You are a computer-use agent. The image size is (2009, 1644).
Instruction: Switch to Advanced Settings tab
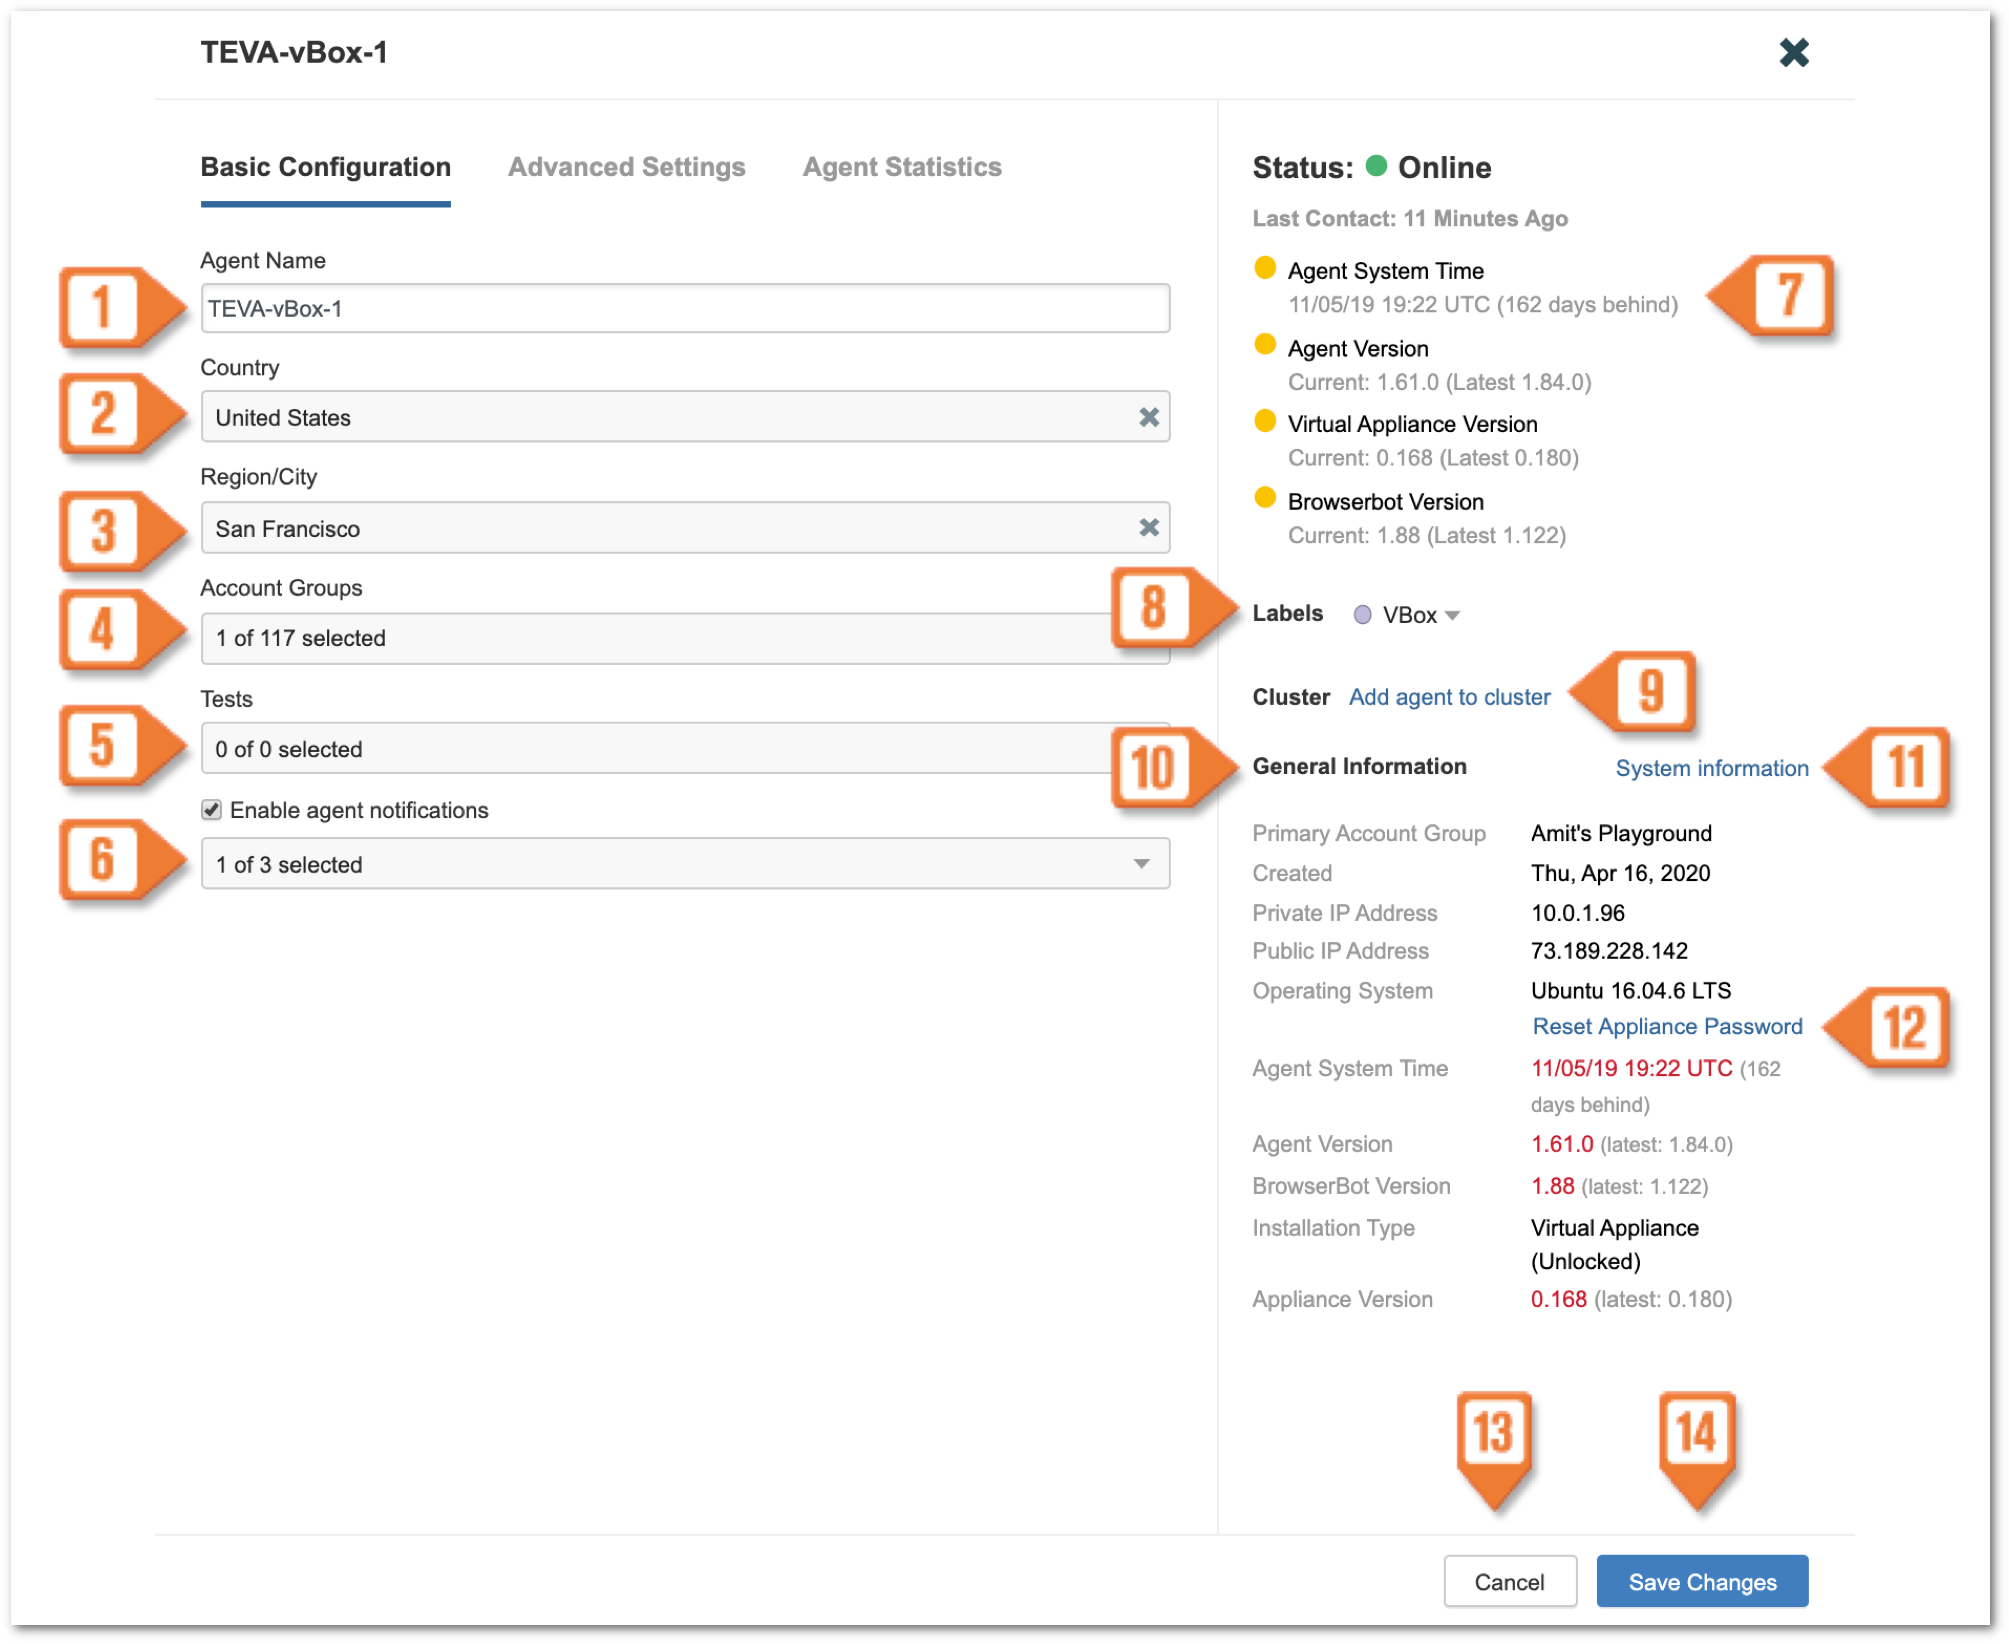click(626, 167)
